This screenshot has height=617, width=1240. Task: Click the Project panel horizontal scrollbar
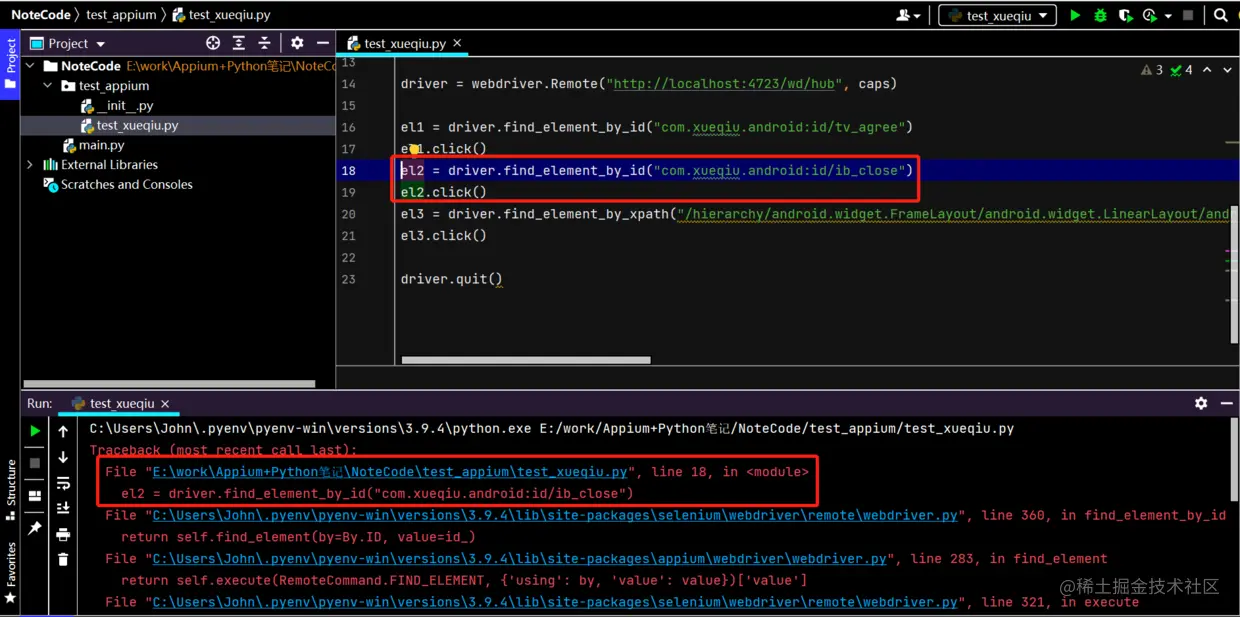pos(169,383)
